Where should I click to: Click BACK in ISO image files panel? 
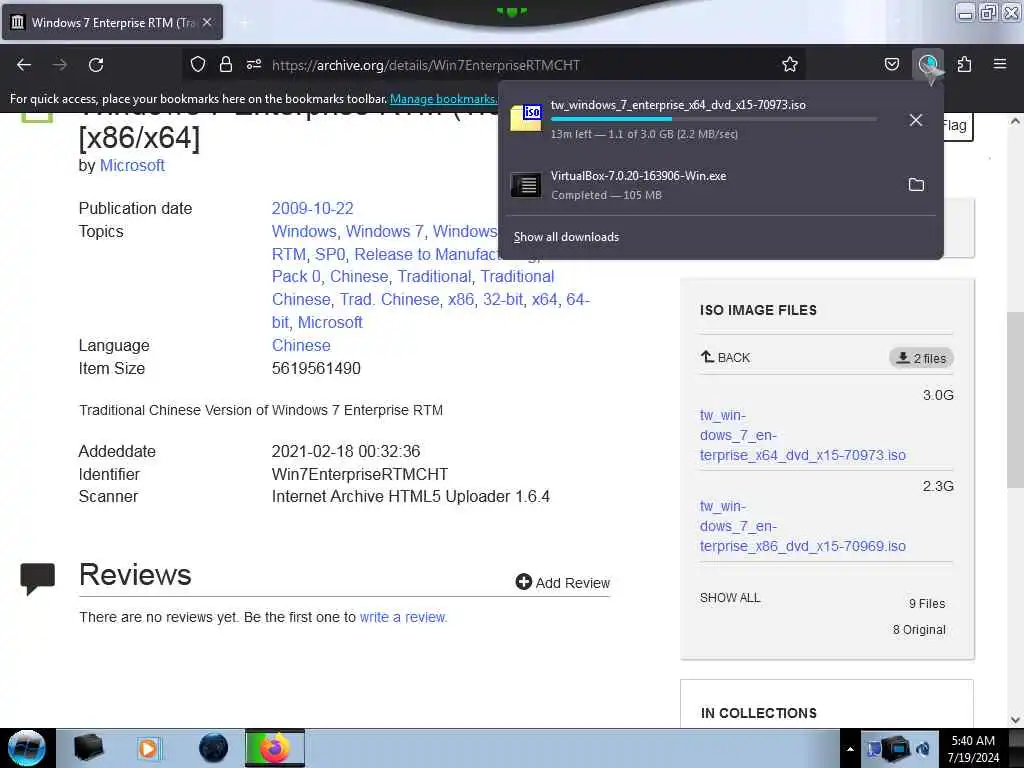[726, 357]
